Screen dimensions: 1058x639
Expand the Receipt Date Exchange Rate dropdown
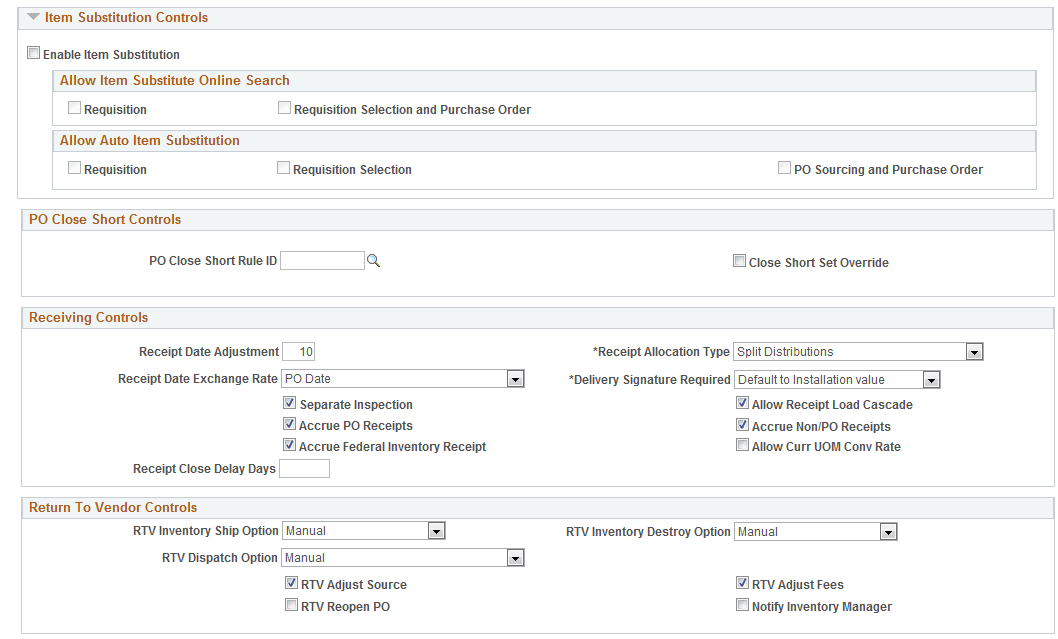[515, 378]
